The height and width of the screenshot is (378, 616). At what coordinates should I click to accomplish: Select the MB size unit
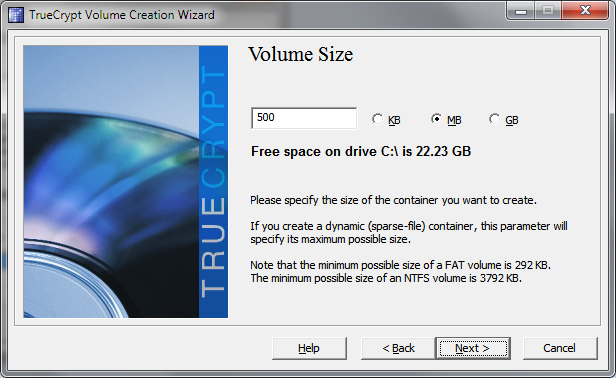pyautogui.click(x=446, y=119)
